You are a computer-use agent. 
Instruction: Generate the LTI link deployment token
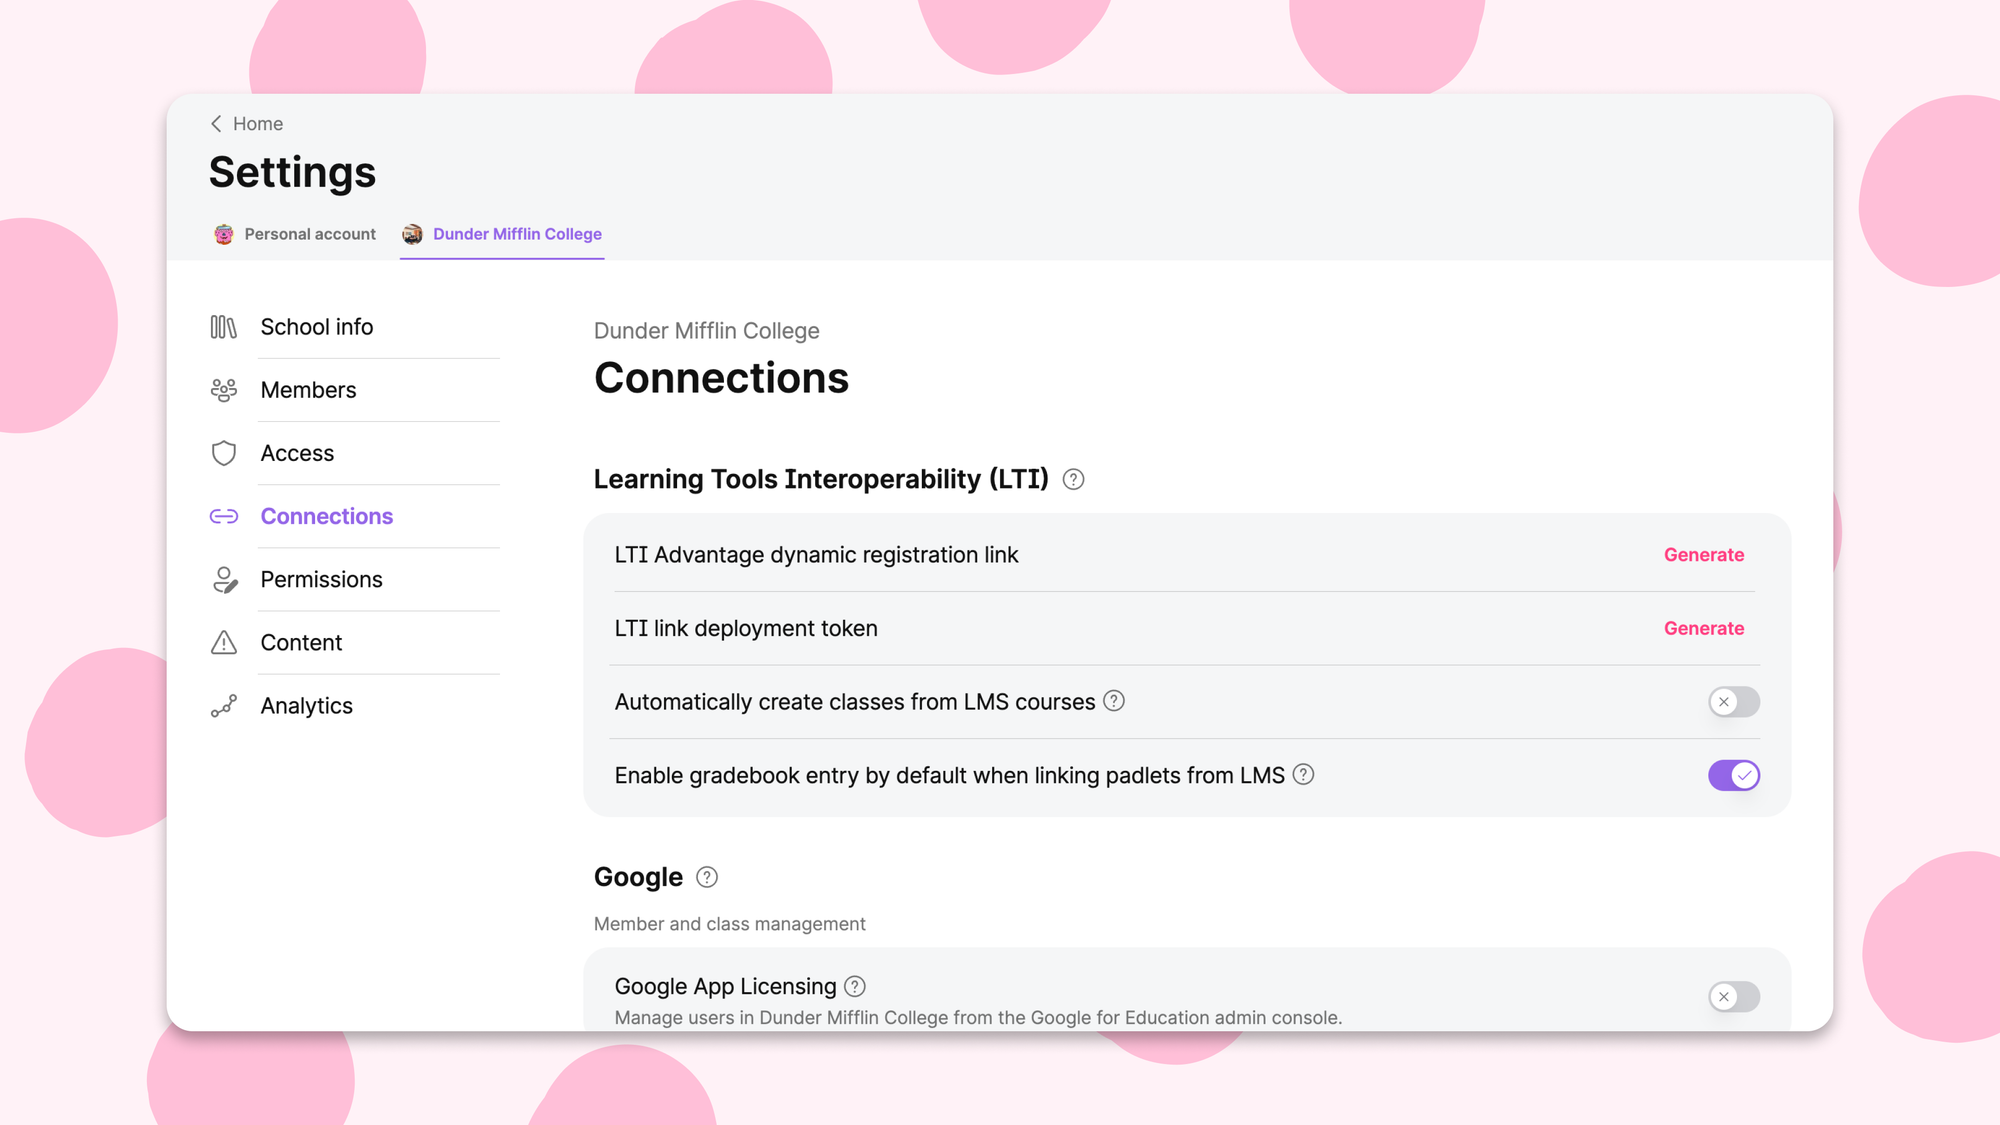pyautogui.click(x=1703, y=628)
